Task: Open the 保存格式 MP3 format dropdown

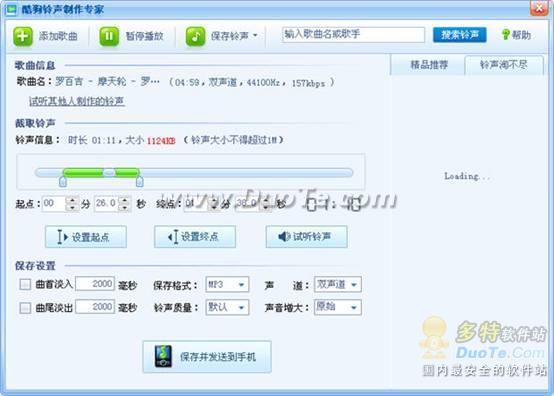Action: pyautogui.click(x=227, y=284)
